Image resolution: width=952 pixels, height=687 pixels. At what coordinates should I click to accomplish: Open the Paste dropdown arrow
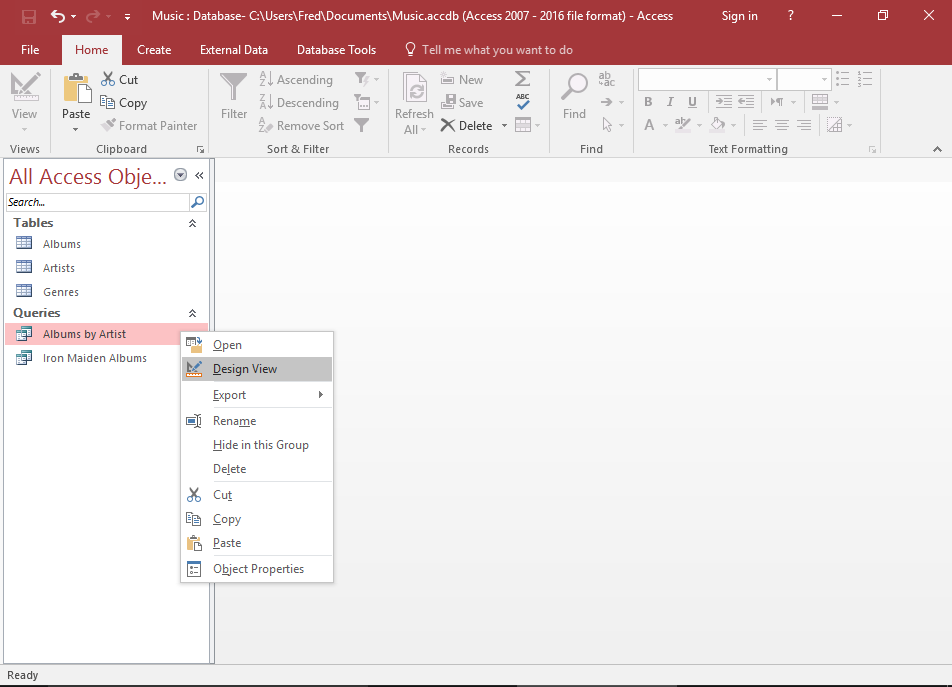tap(76, 129)
